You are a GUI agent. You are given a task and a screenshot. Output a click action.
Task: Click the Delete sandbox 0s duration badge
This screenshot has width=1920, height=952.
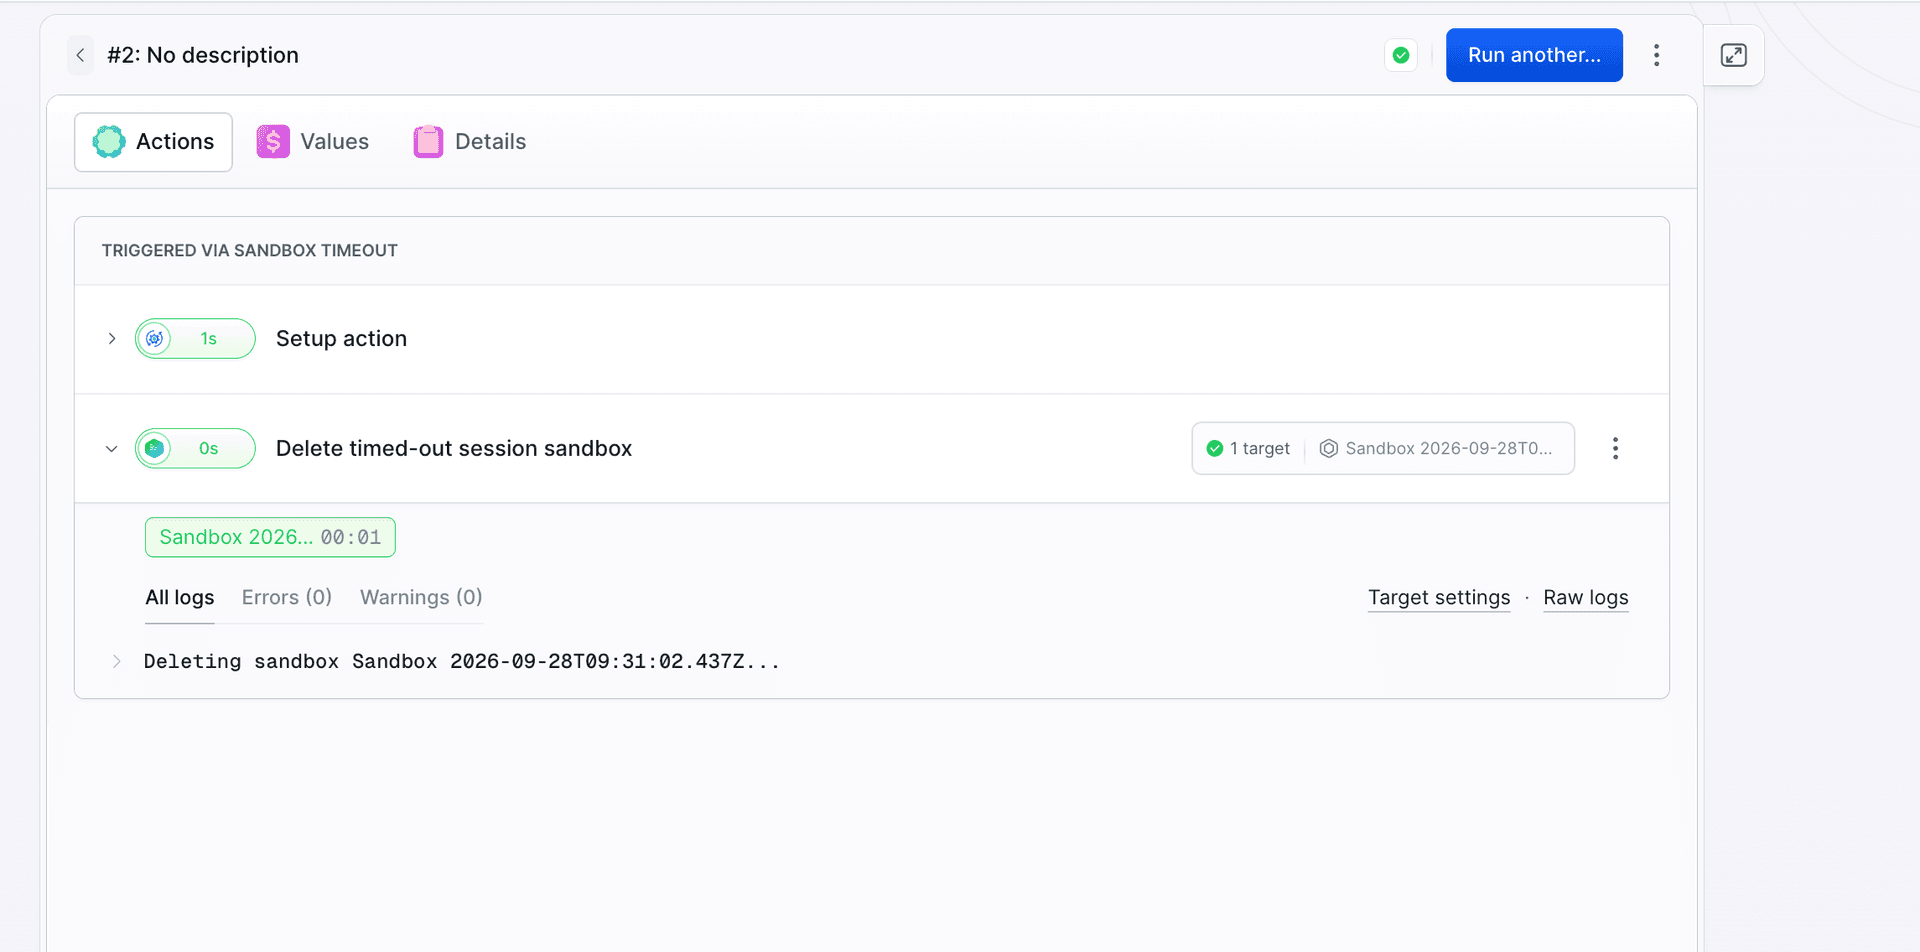coord(195,449)
